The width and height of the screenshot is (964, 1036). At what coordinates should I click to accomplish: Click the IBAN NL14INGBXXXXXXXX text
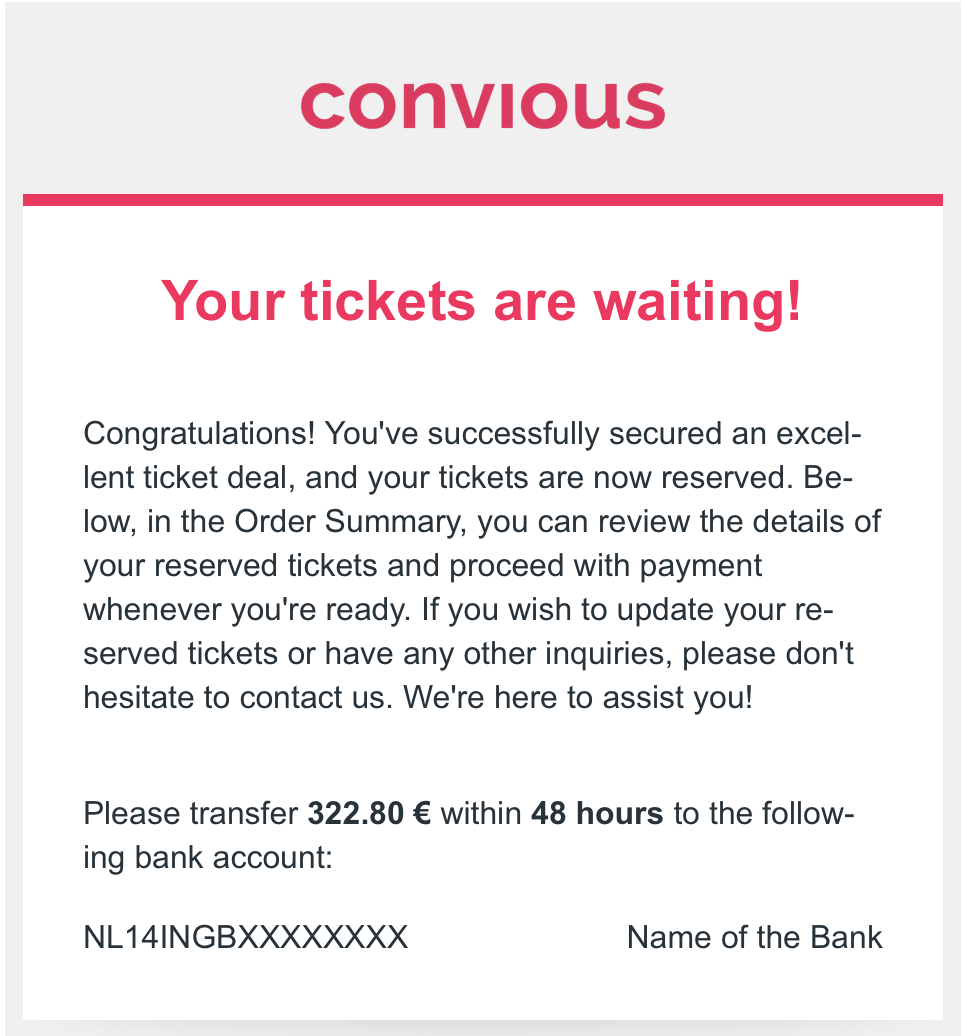pos(245,937)
